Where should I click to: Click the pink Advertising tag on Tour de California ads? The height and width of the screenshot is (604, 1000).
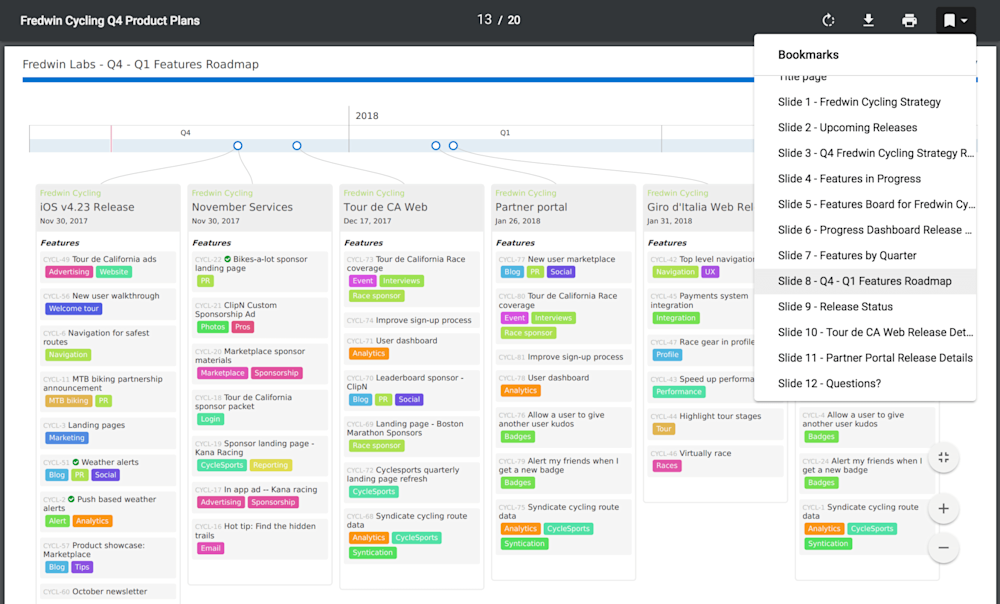point(69,271)
